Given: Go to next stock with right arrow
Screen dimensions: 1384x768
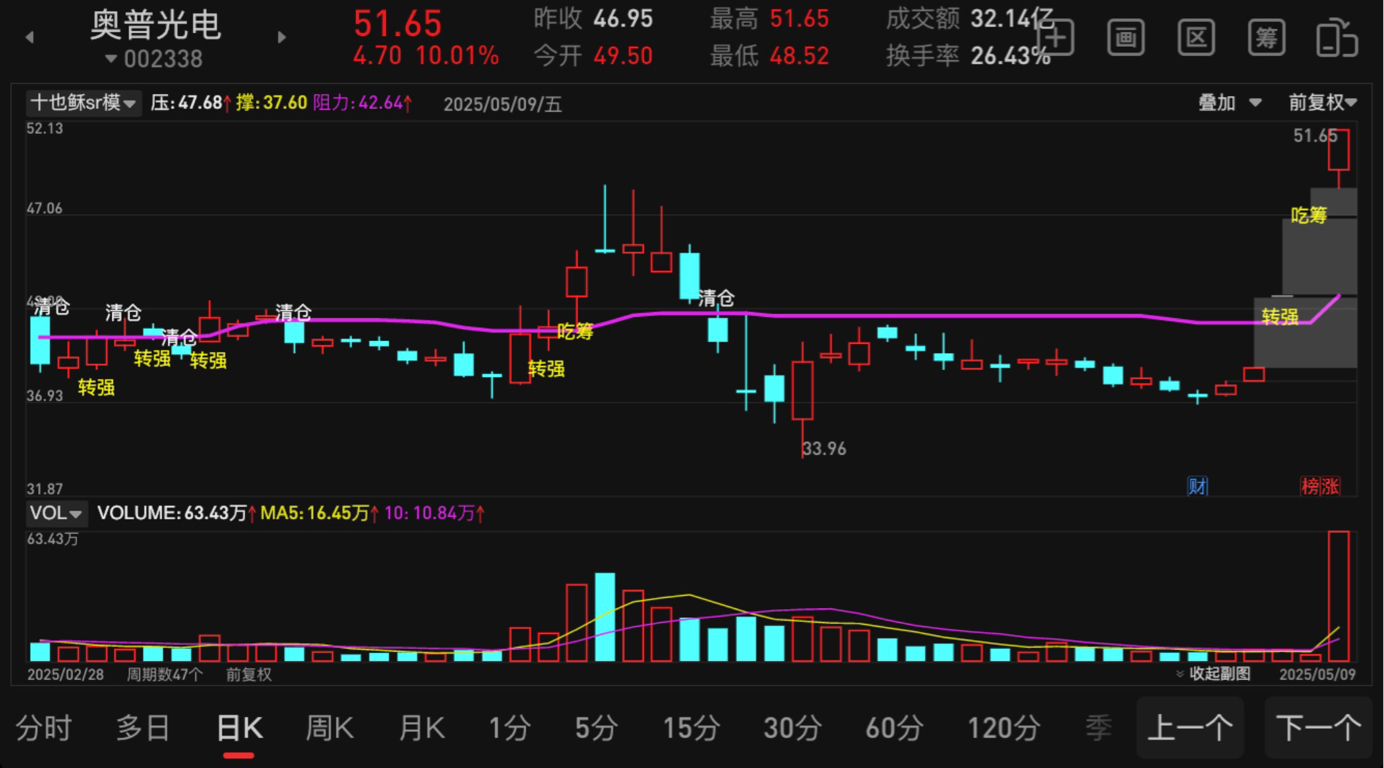Looking at the screenshot, I should (x=282, y=37).
